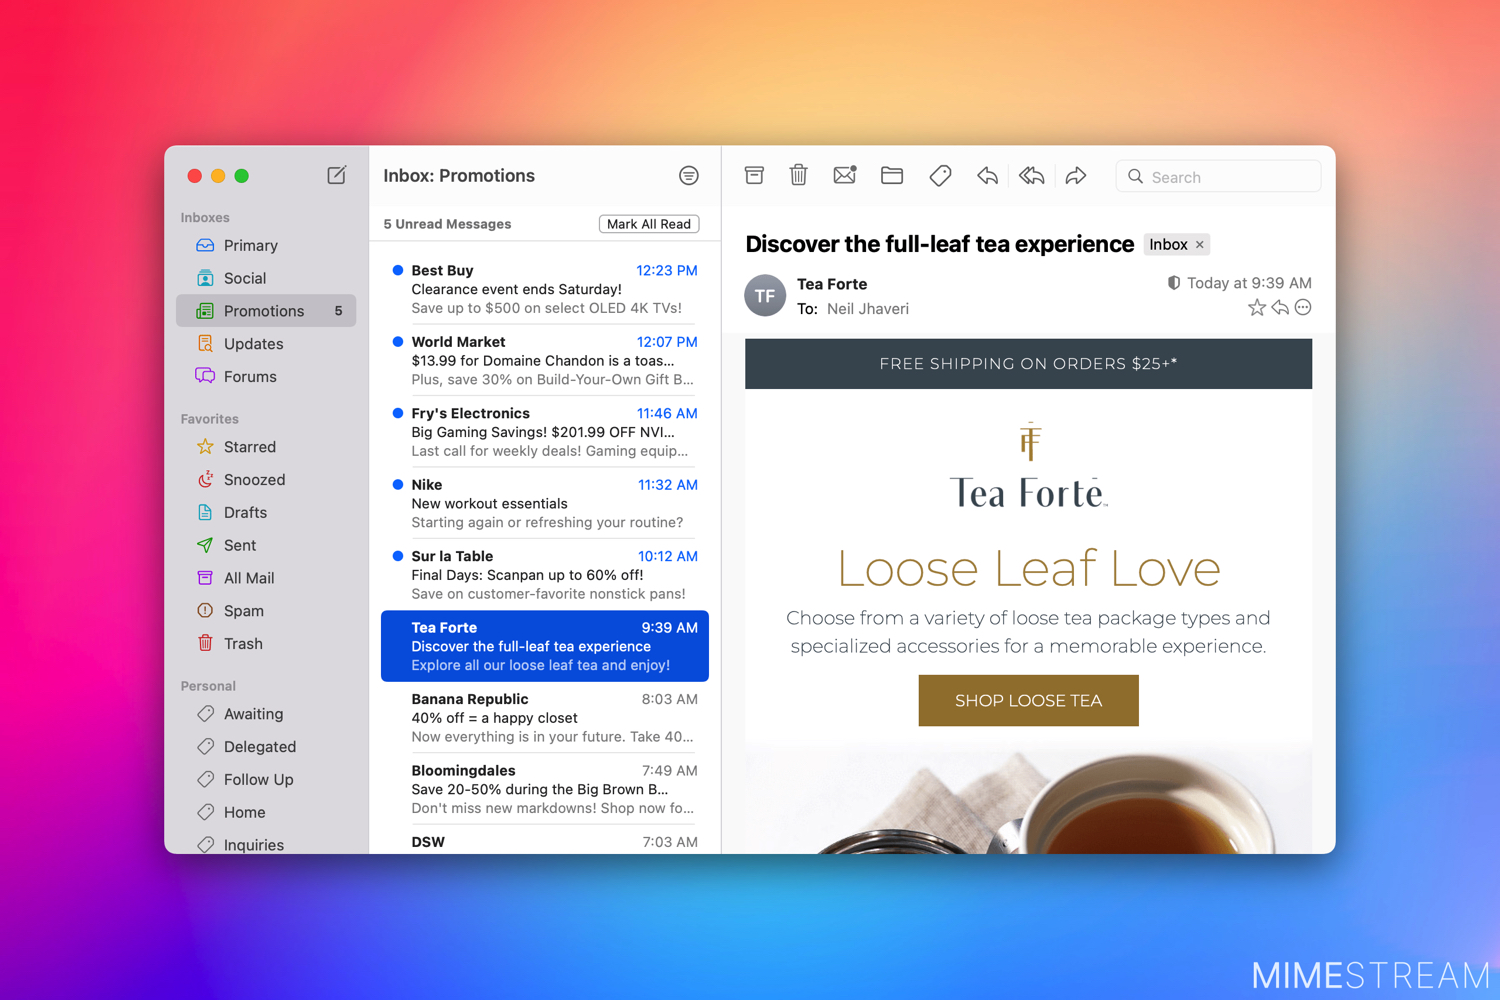
Task: Open the World Market email
Action: point(545,361)
